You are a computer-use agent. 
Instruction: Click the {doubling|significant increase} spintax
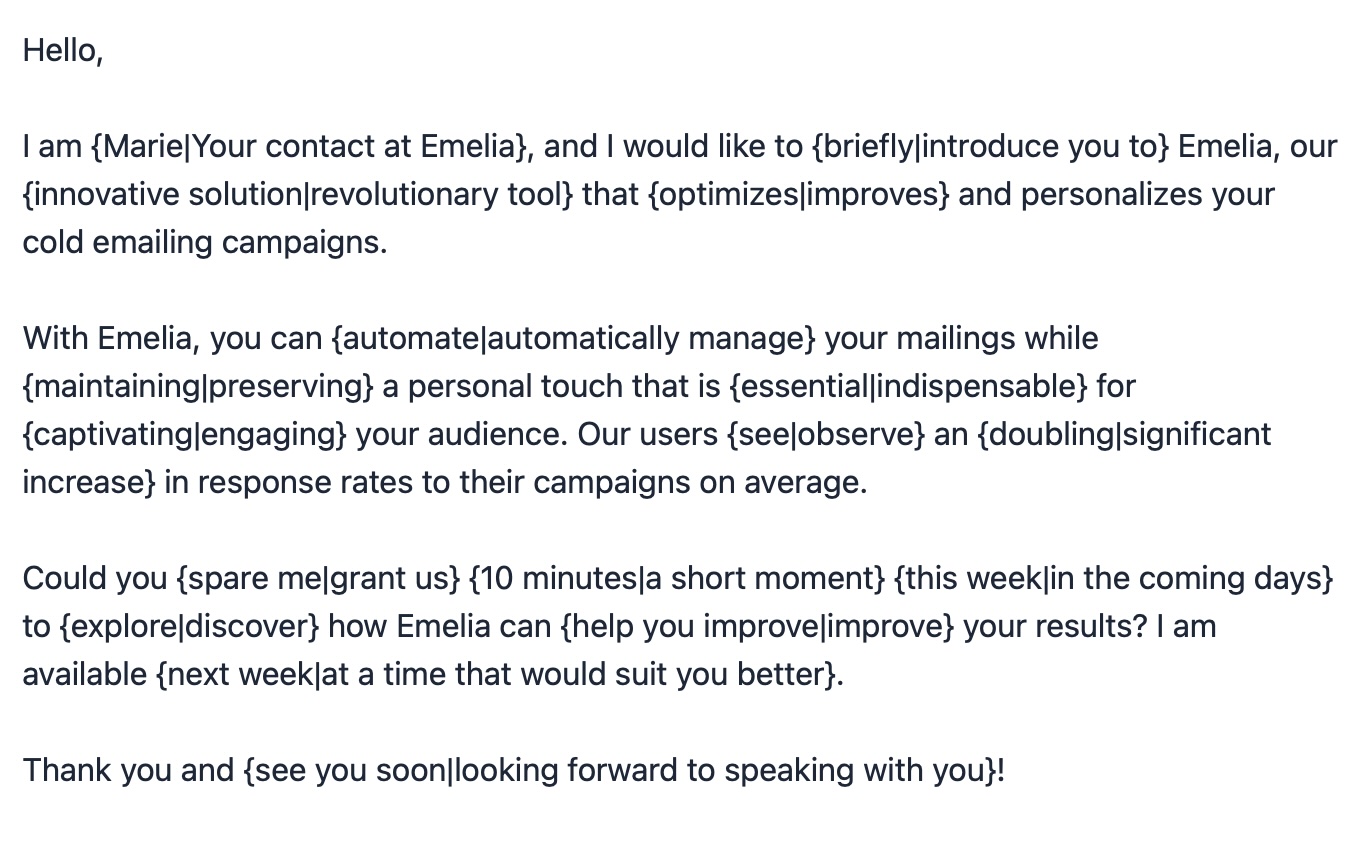[1123, 434]
